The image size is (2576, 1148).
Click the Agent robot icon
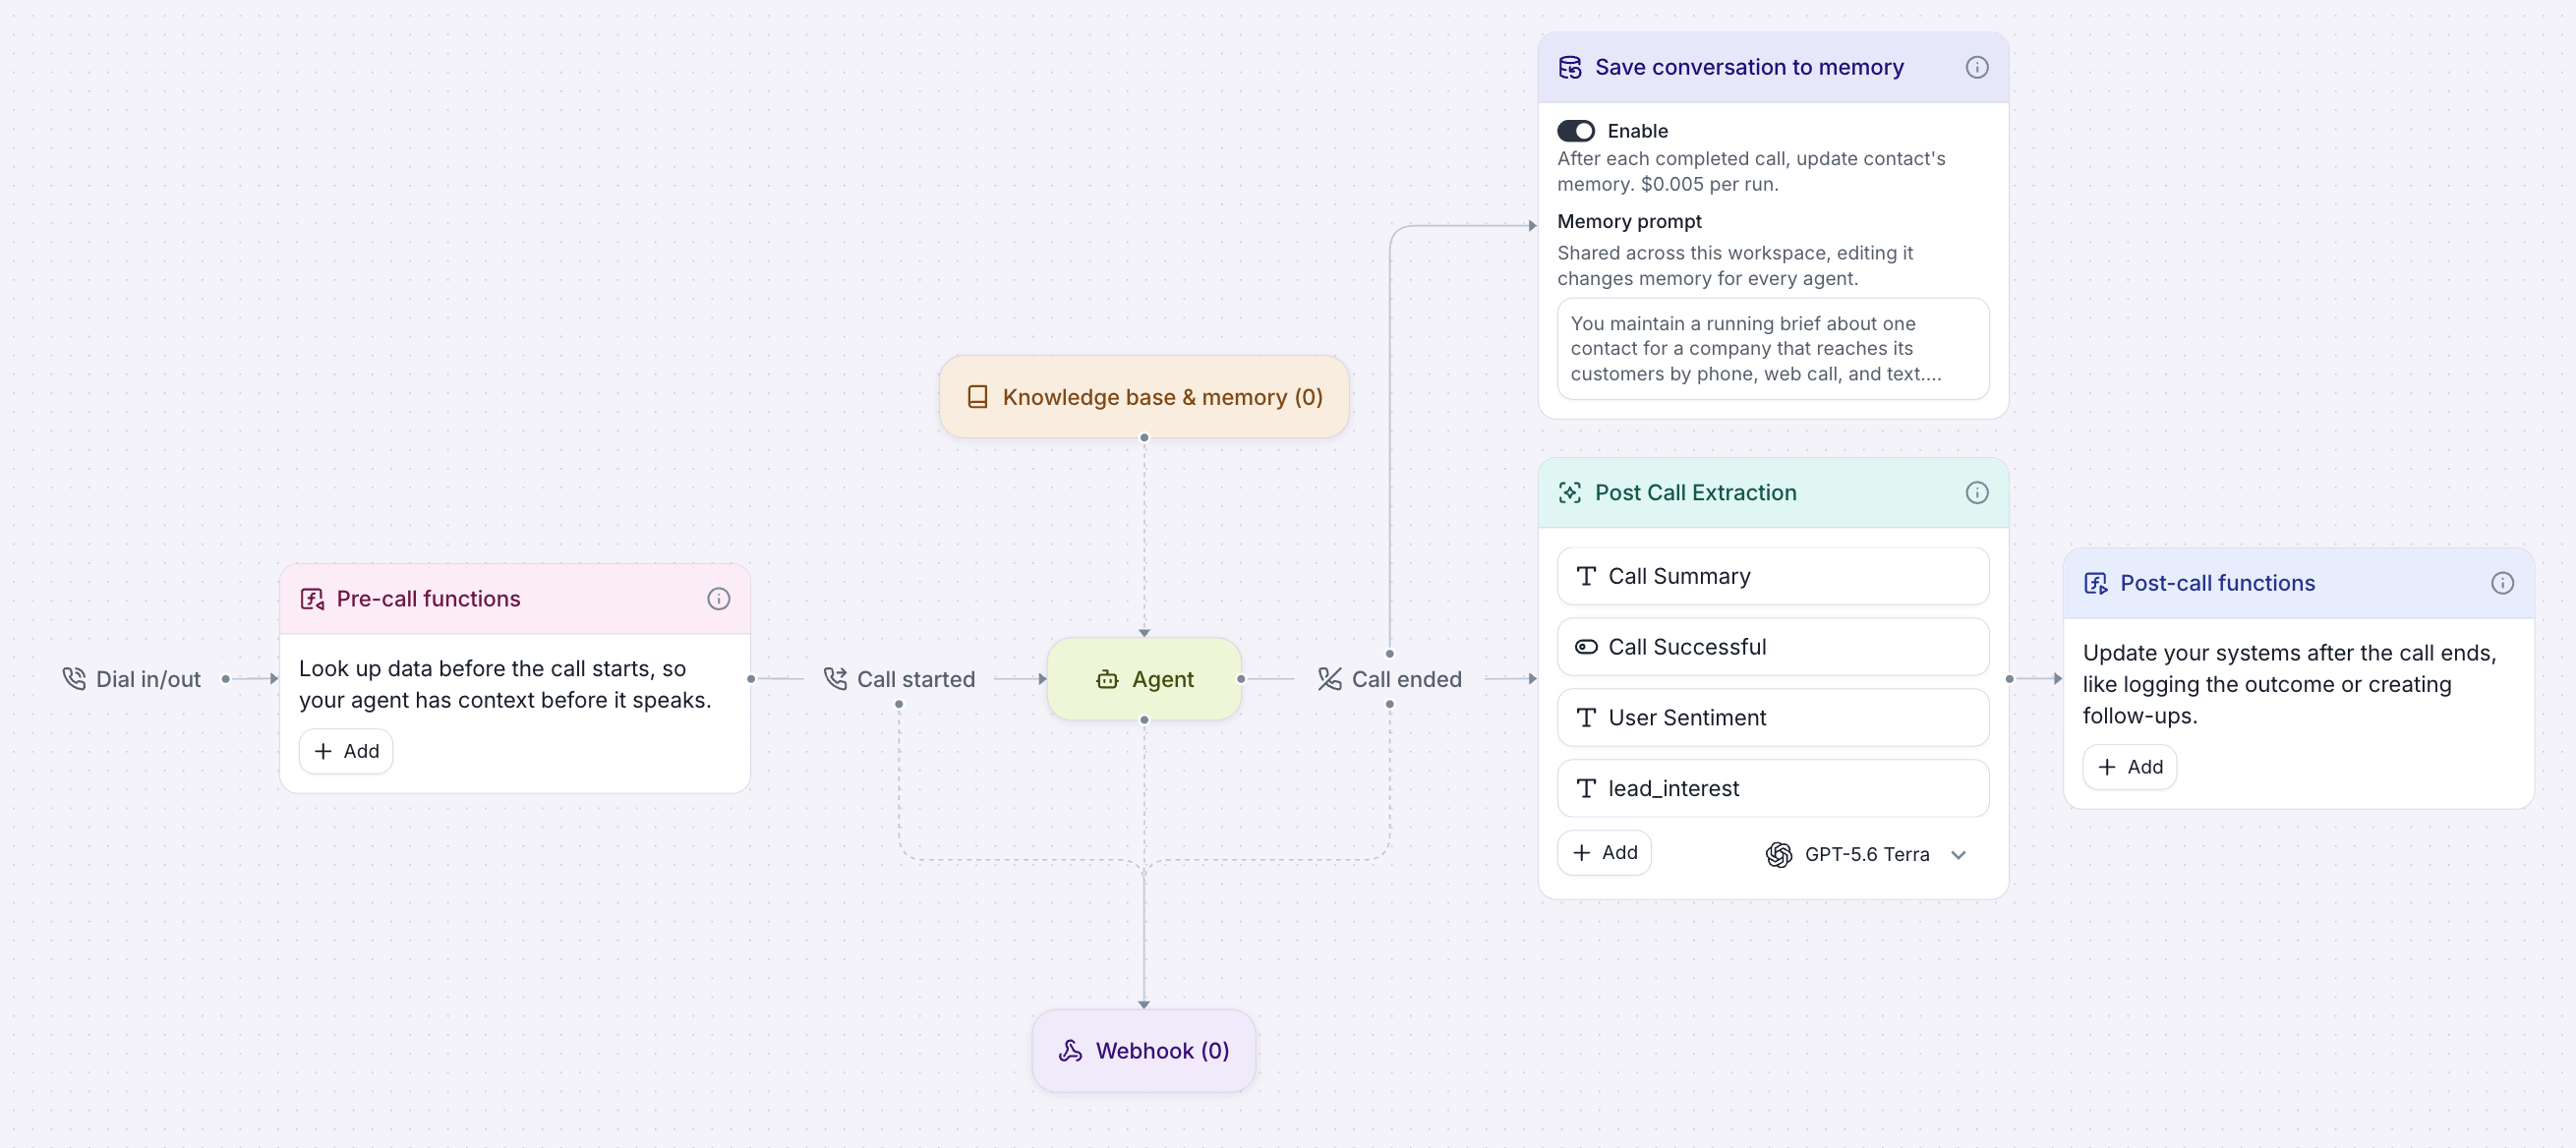point(1107,679)
